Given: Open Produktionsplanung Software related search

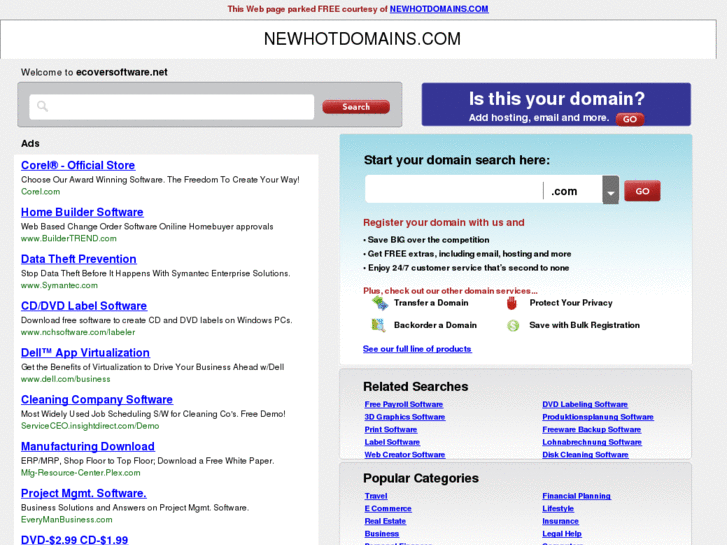Looking at the screenshot, I should pos(598,417).
